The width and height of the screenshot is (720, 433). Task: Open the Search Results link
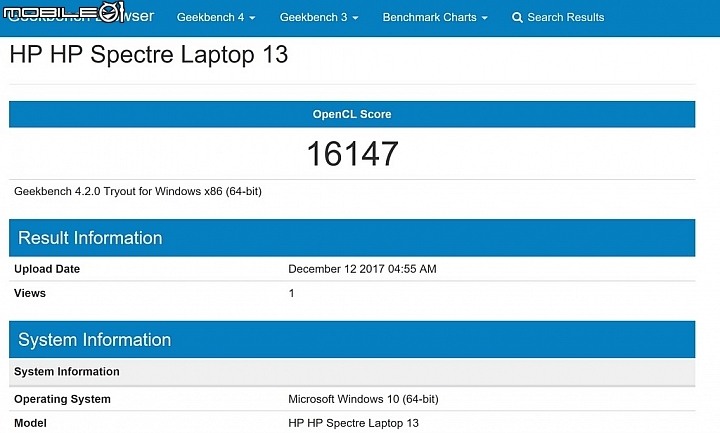pyautogui.click(x=558, y=17)
